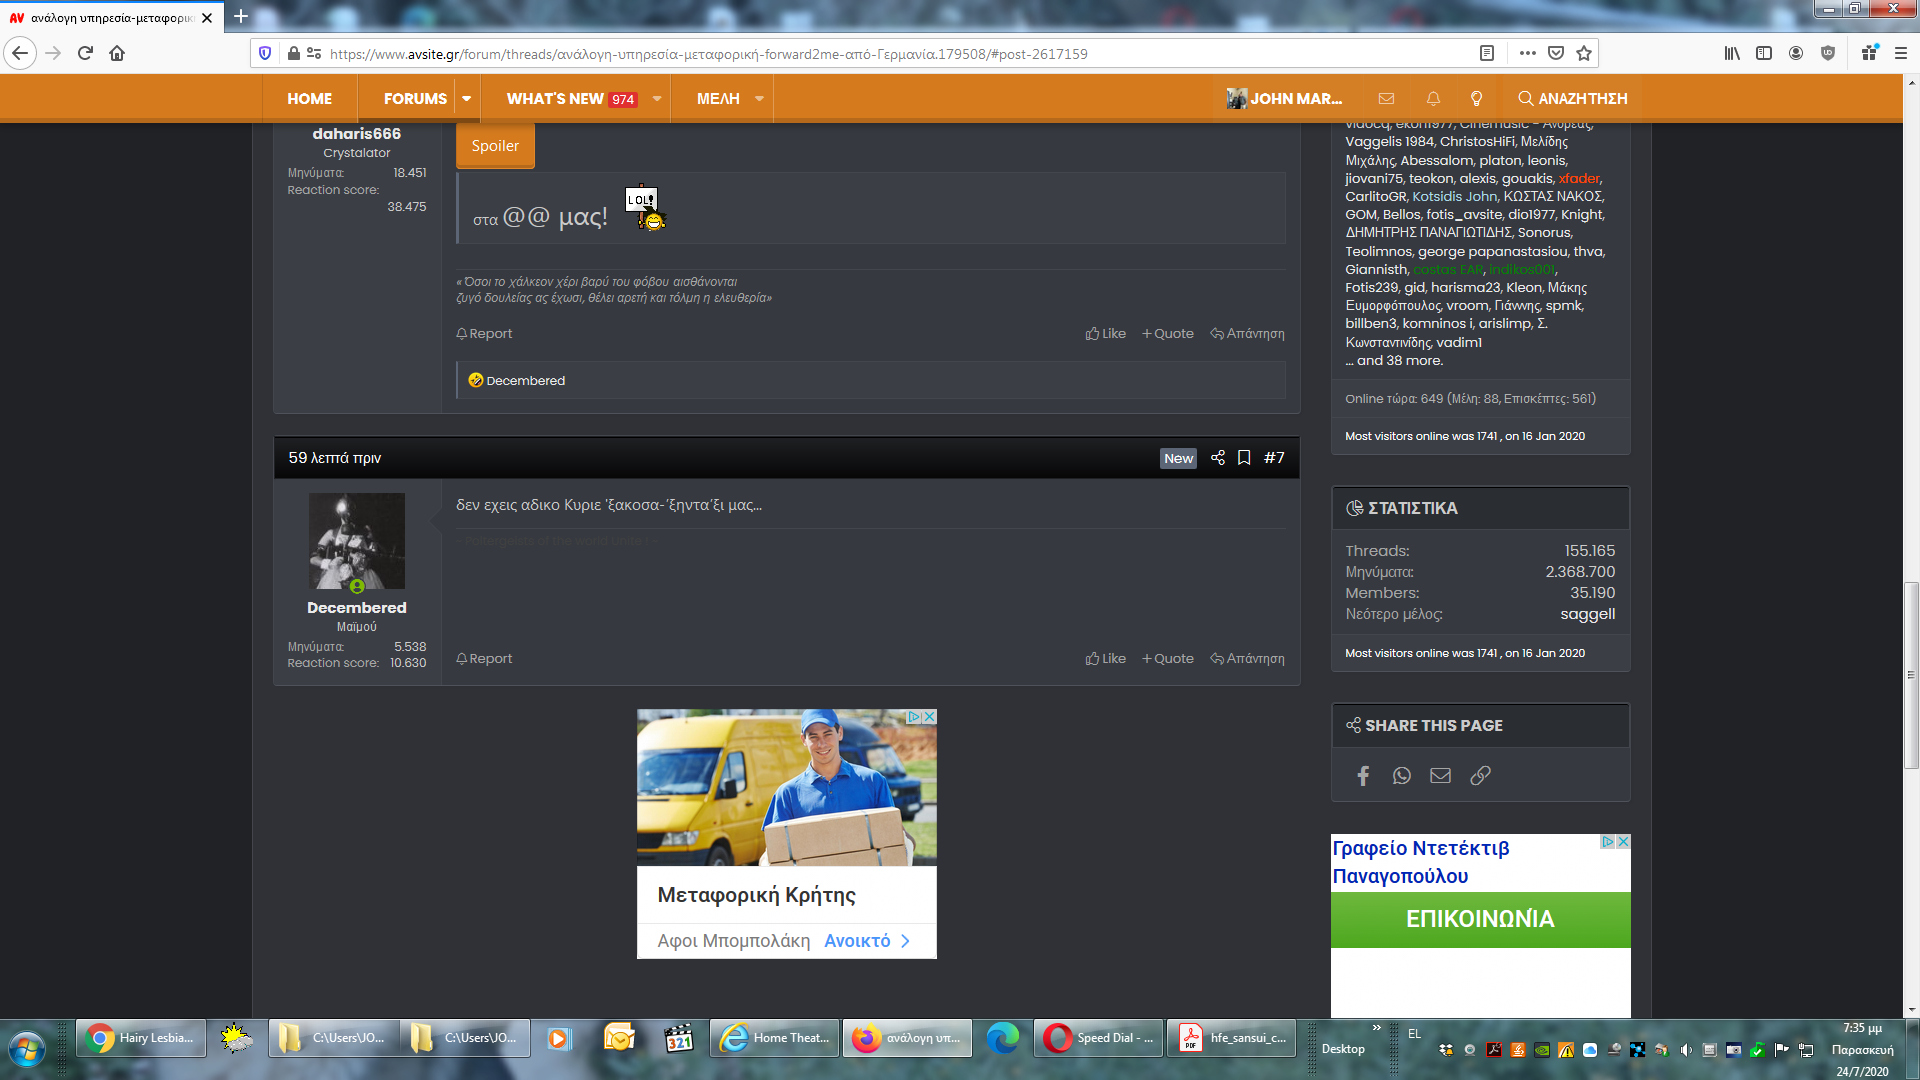Quote Decembered's post #7

(1168, 659)
